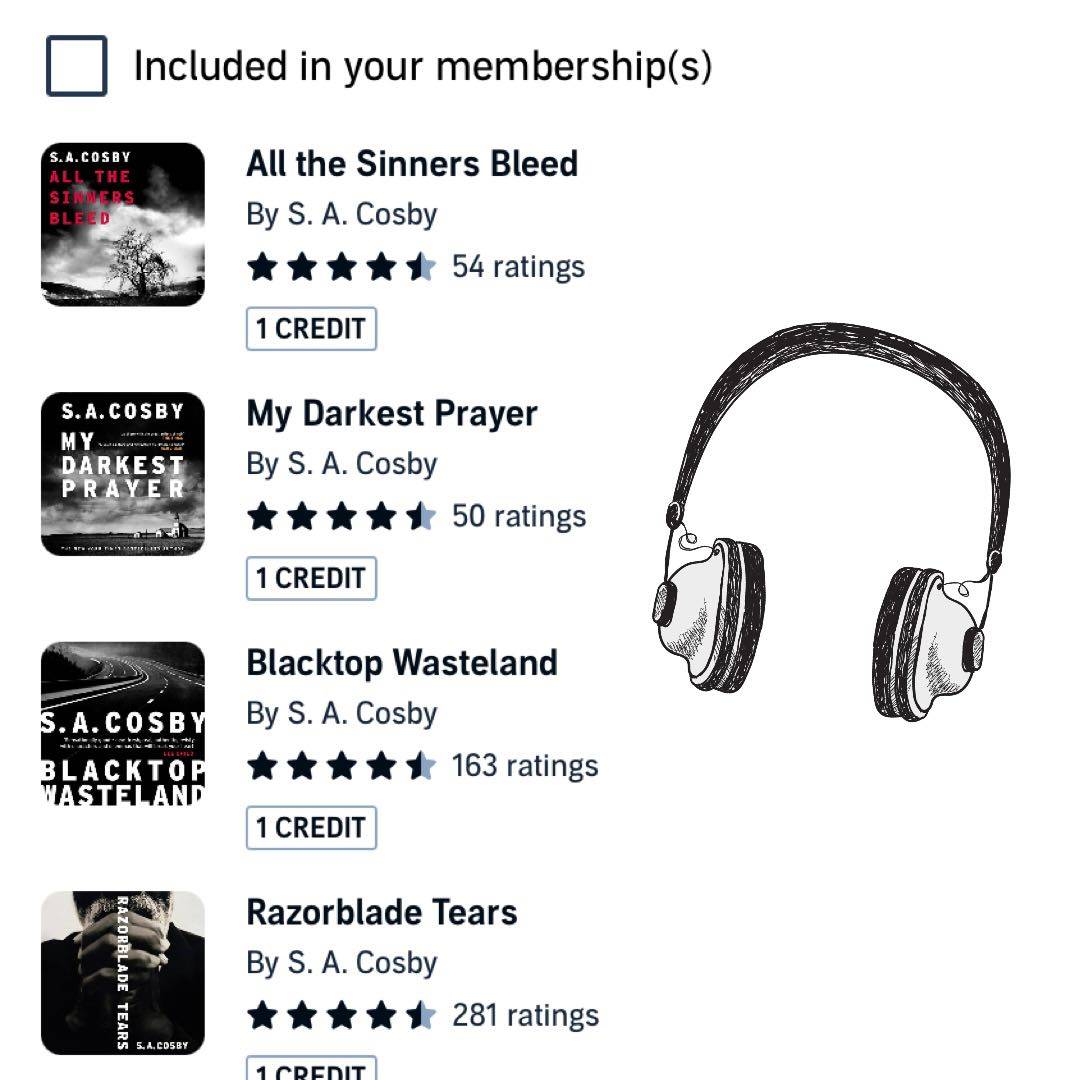Open Razorblade Tears cover thumbnail
The height and width of the screenshot is (1080, 1080).
[123, 972]
